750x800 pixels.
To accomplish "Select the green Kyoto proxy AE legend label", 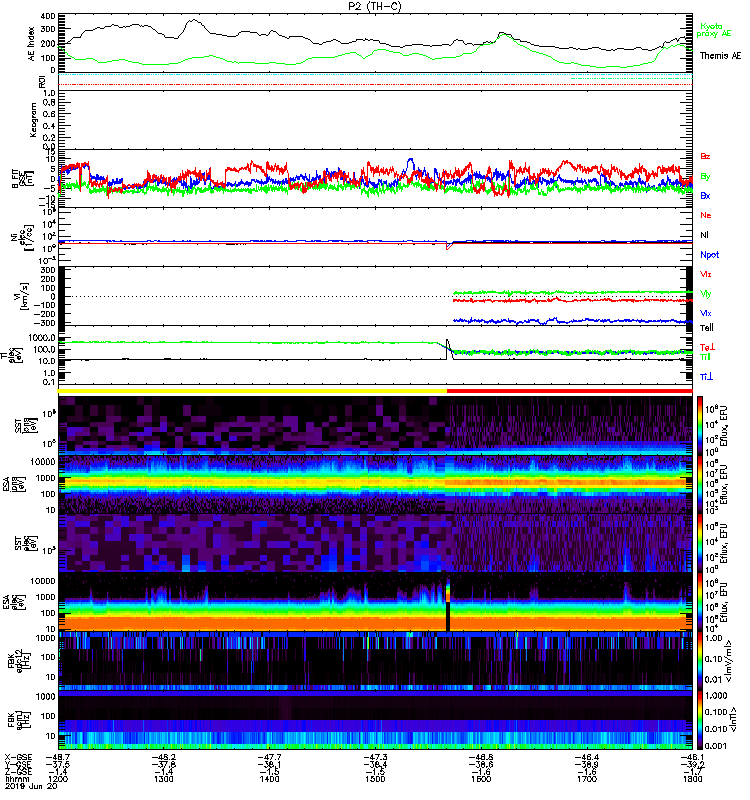I will click(714, 30).
